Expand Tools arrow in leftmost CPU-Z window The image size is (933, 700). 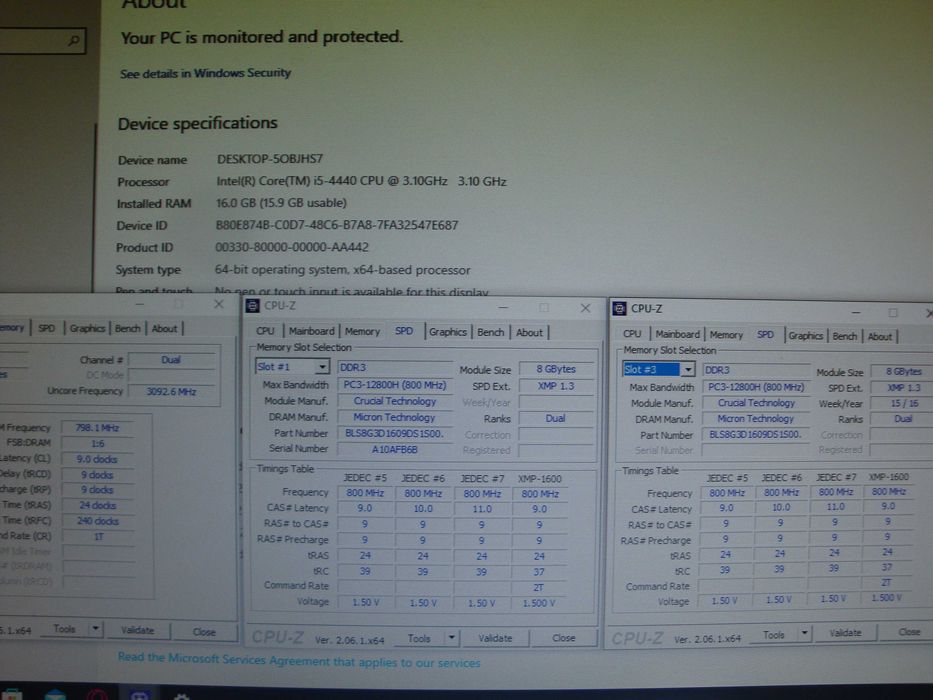[96, 629]
